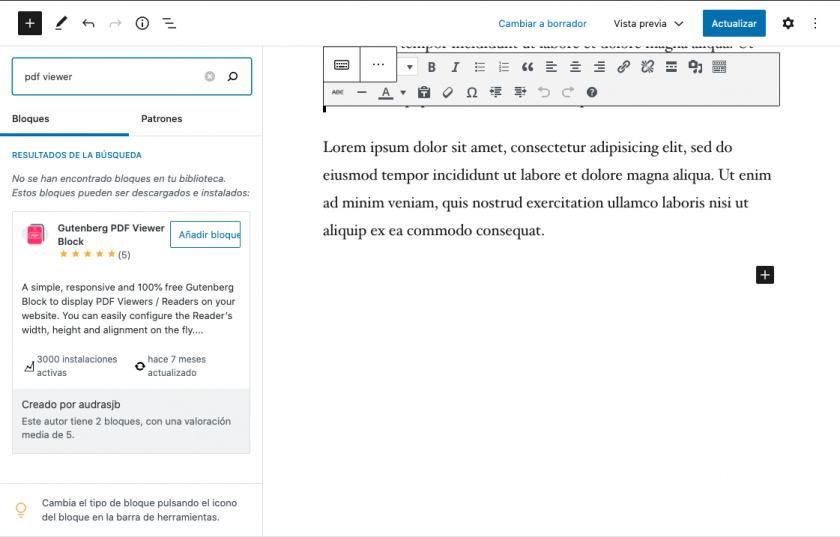Open the paragraph format dropdown arrow
Image resolution: width=840 pixels, height=537 pixels.
pos(409,67)
